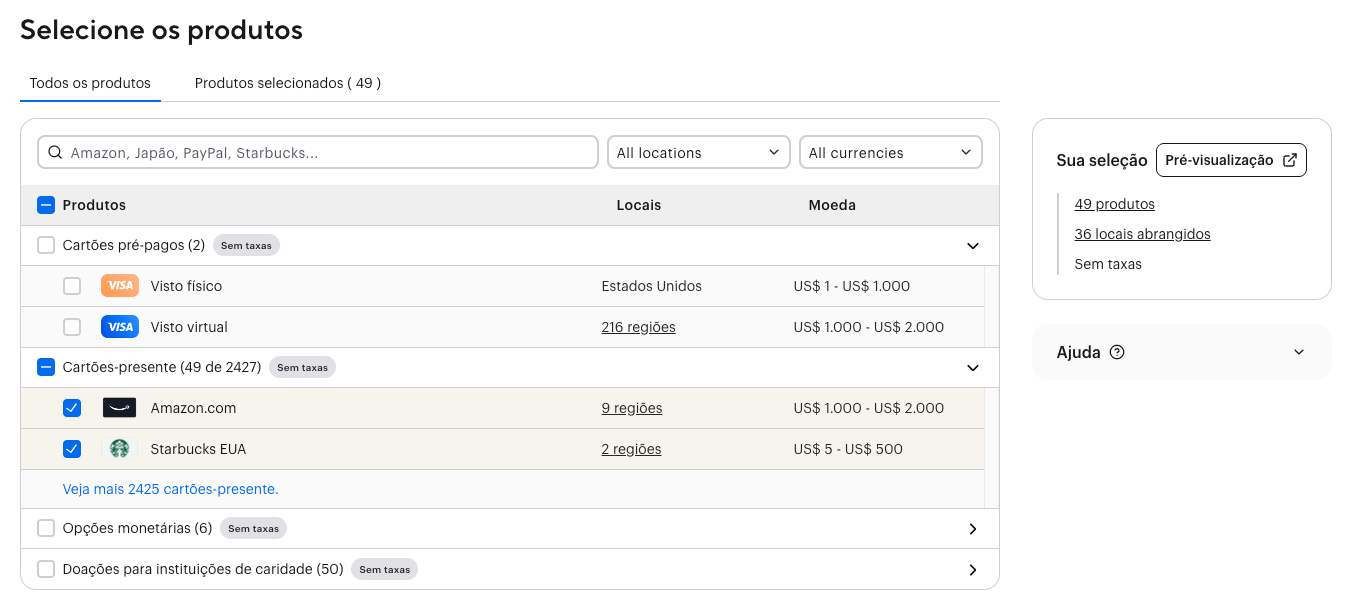
Task: Toggle the select-all Produtos header checkbox
Action: (46, 205)
